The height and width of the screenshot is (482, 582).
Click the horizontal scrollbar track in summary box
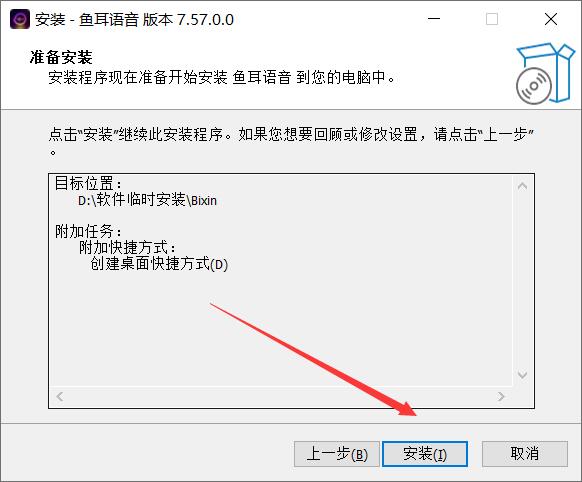point(280,396)
